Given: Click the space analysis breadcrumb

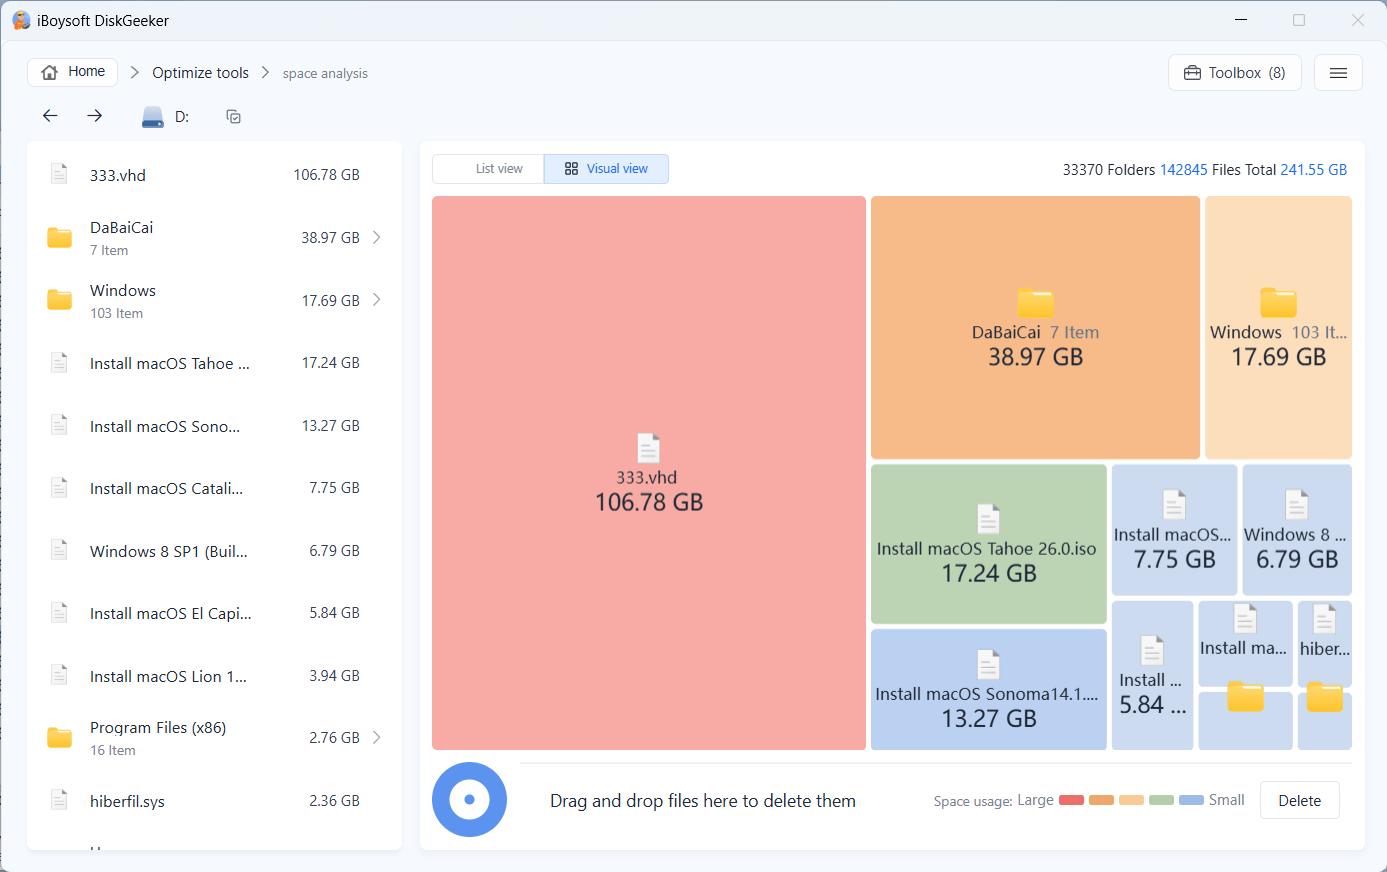Looking at the screenshot, I should click(x=325, y=74).
